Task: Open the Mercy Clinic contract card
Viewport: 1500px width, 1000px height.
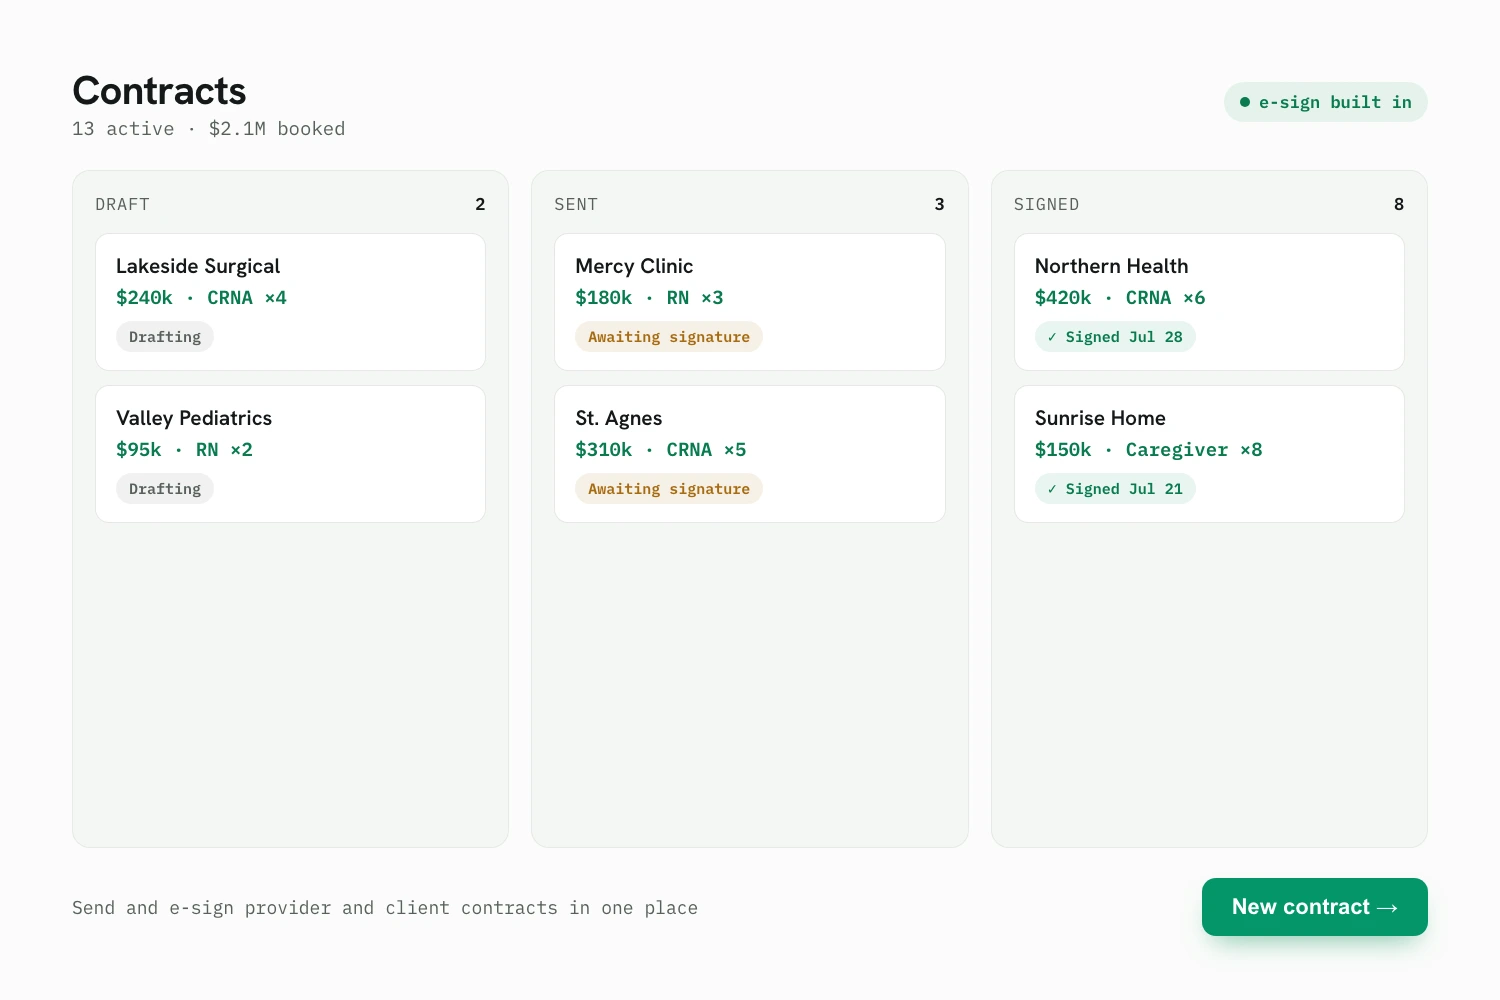Action: click(750, 302)
